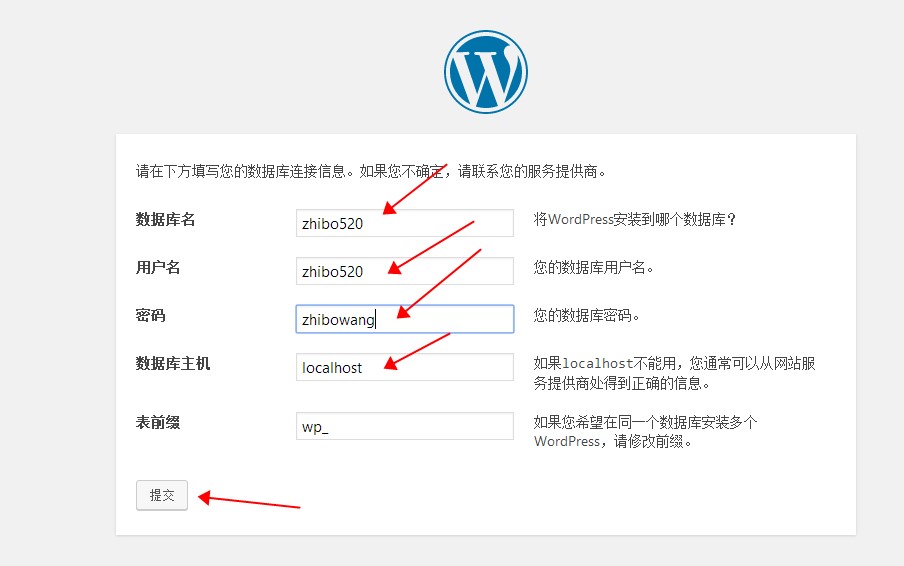Select the 数据库主机 localhost field

coord(405,367)
